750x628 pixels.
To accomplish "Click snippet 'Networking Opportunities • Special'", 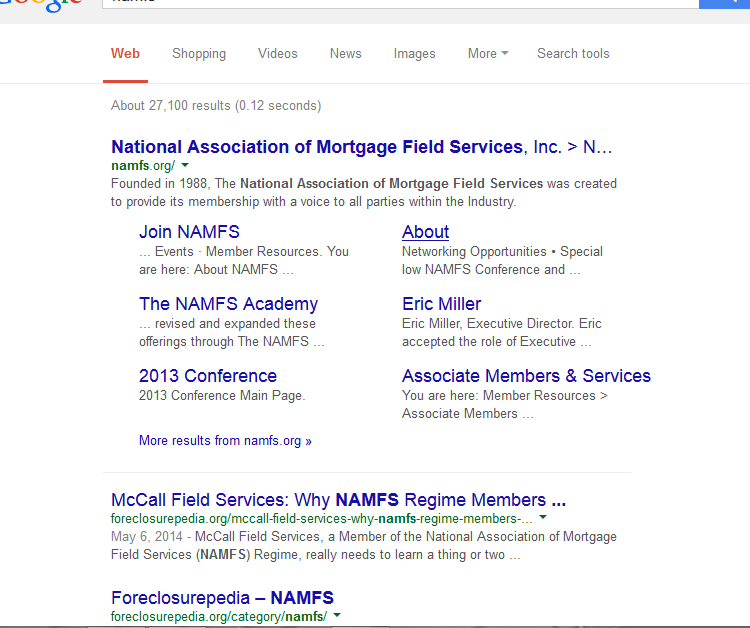I will 502,252.
